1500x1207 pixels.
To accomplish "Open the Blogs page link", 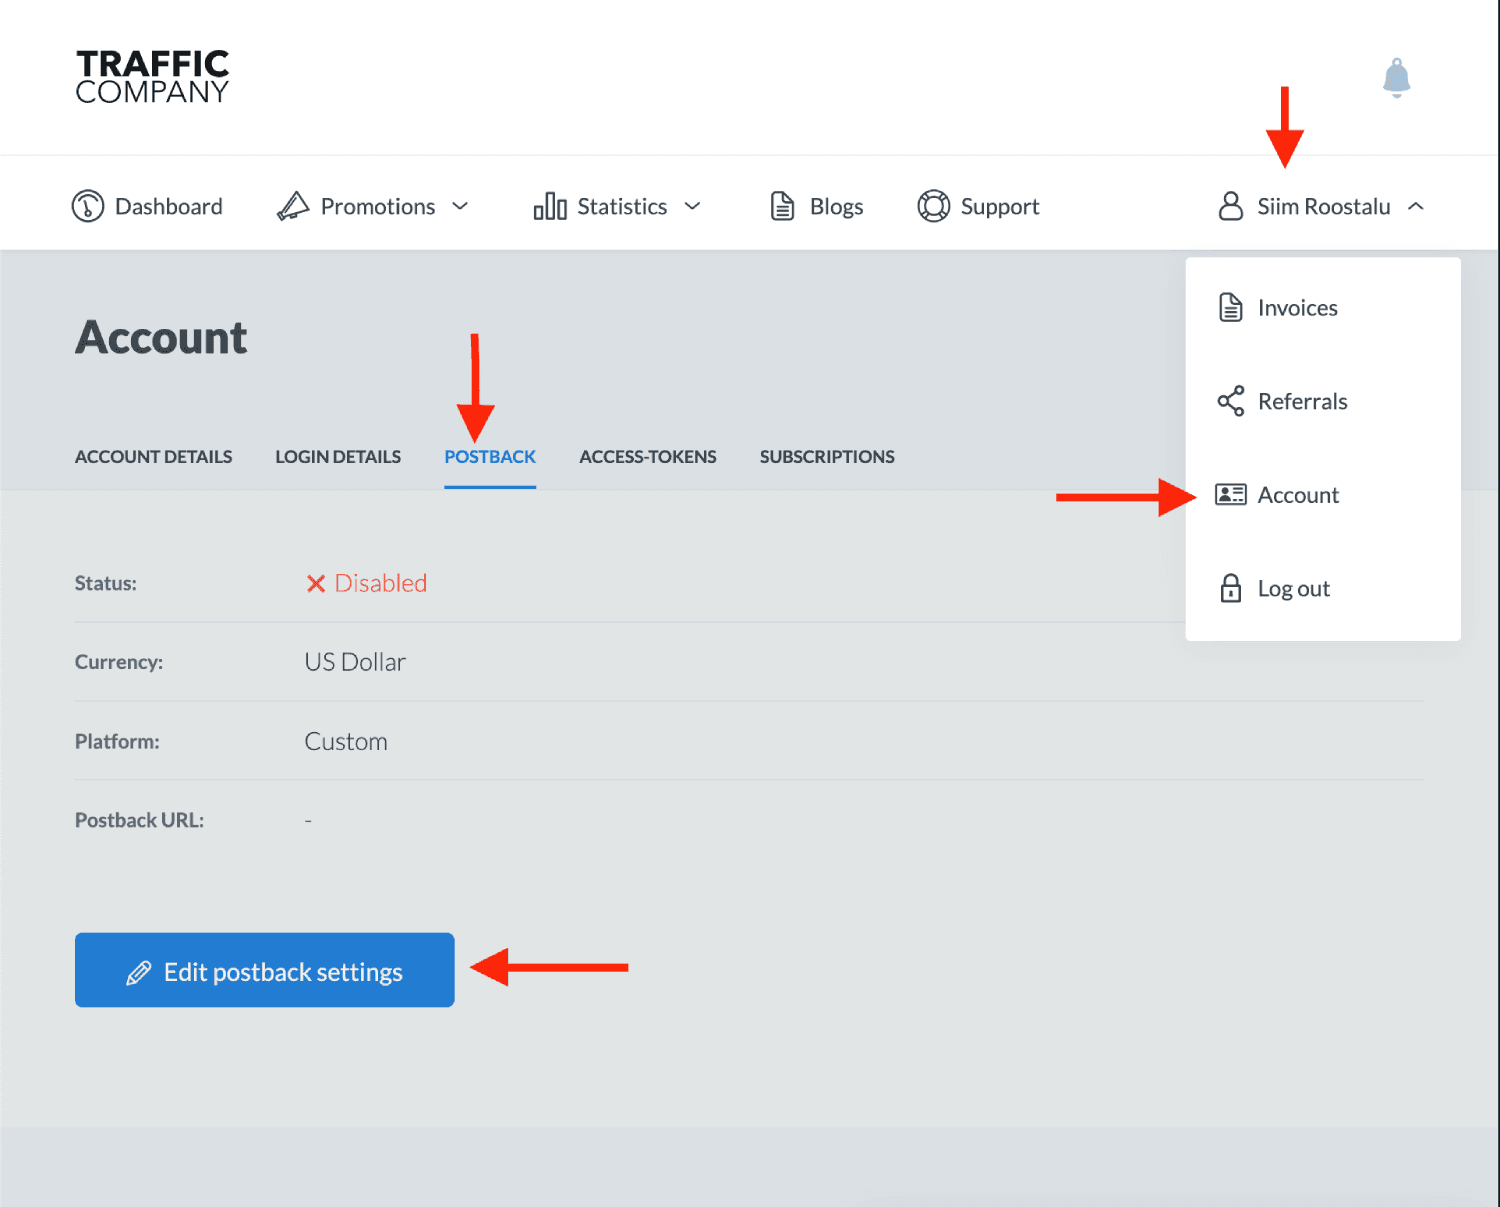I will [x=837, y=207].
